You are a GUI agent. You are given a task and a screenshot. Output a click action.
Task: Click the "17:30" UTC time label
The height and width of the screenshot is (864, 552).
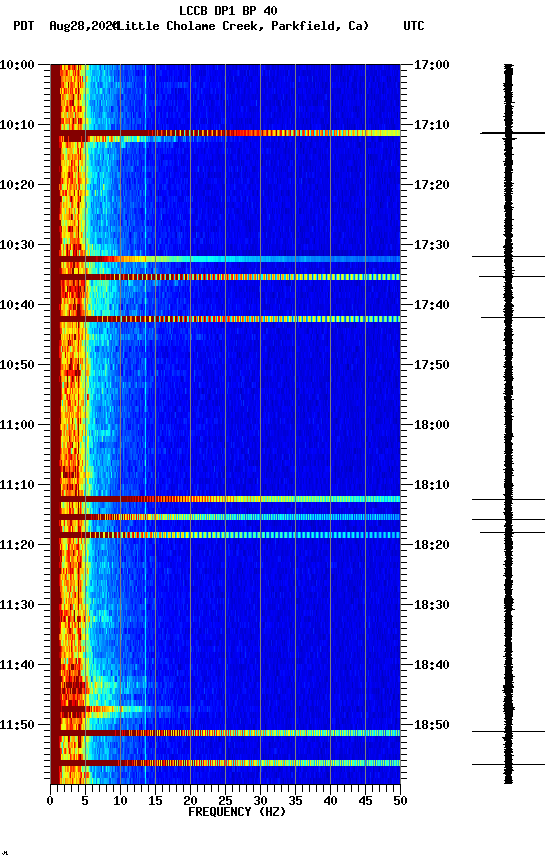pos(431,245)
